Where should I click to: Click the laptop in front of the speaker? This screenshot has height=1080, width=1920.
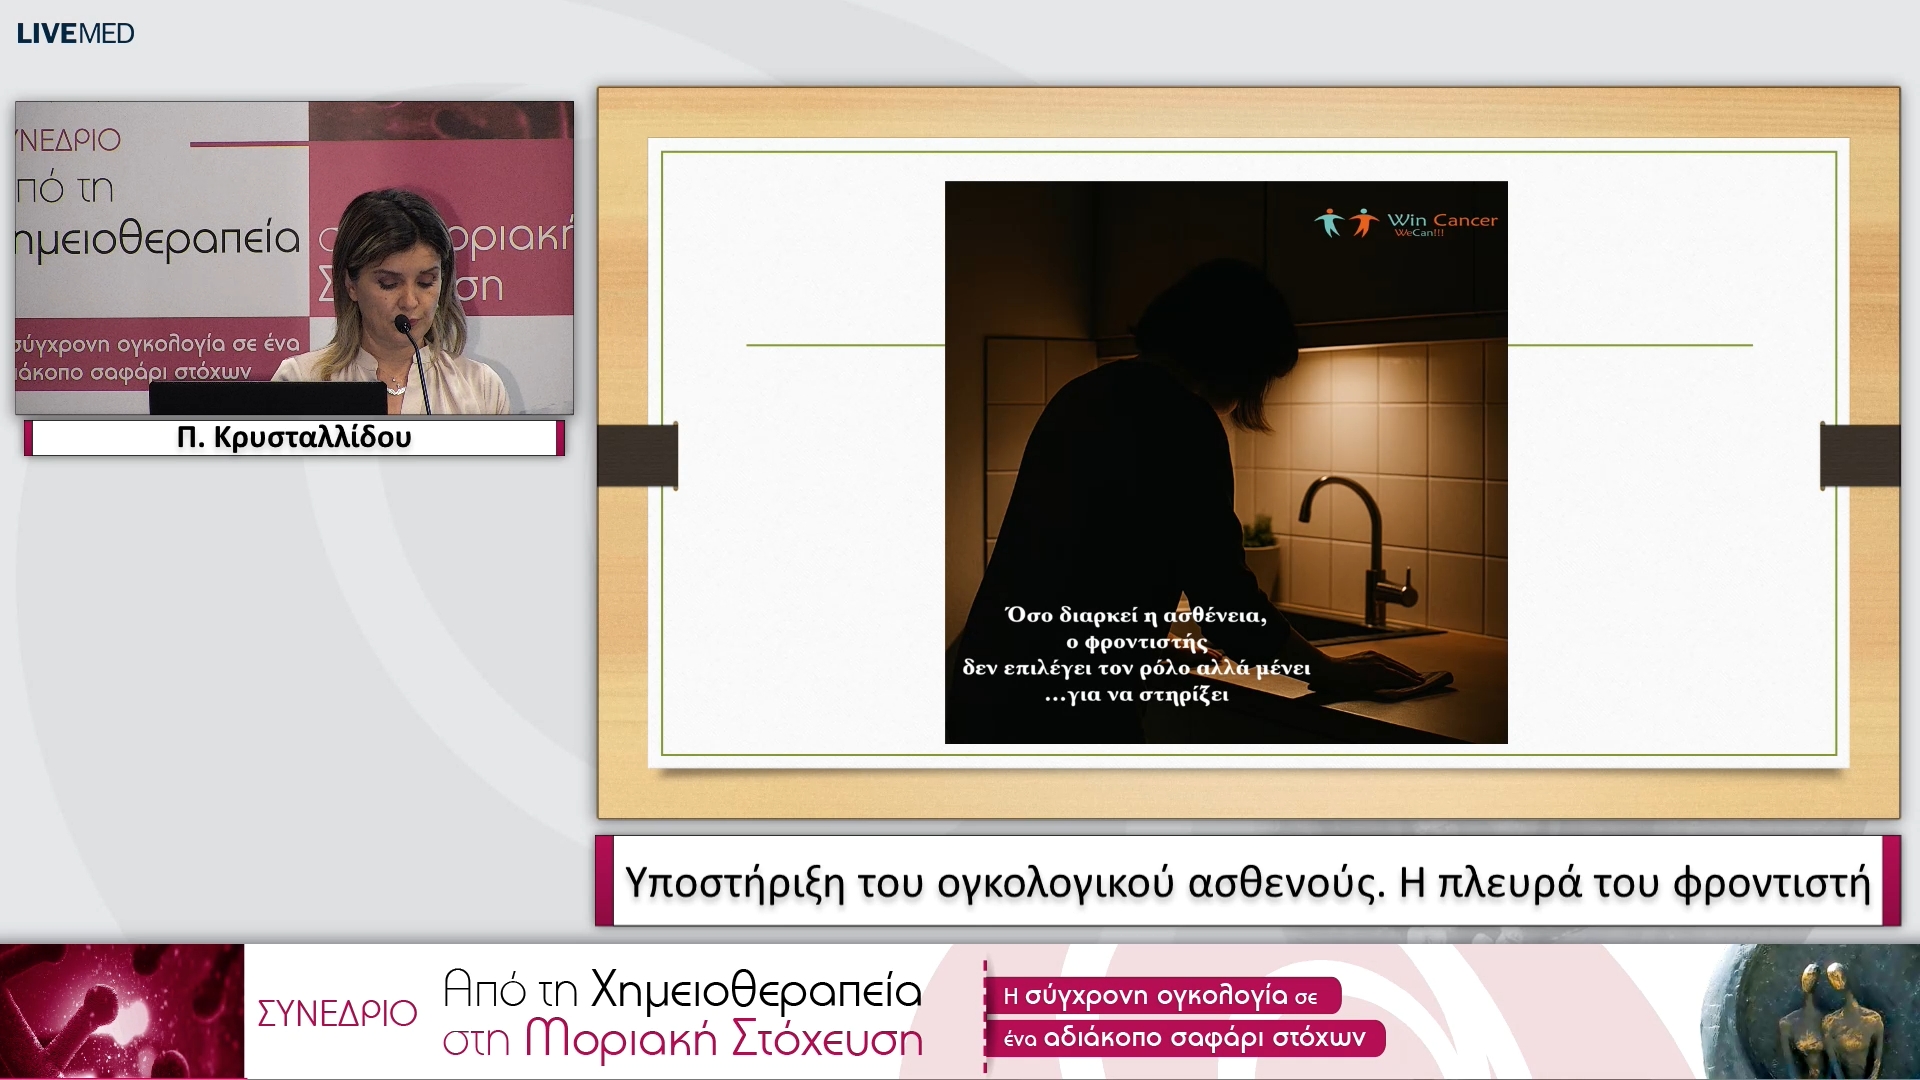[267, 397]
